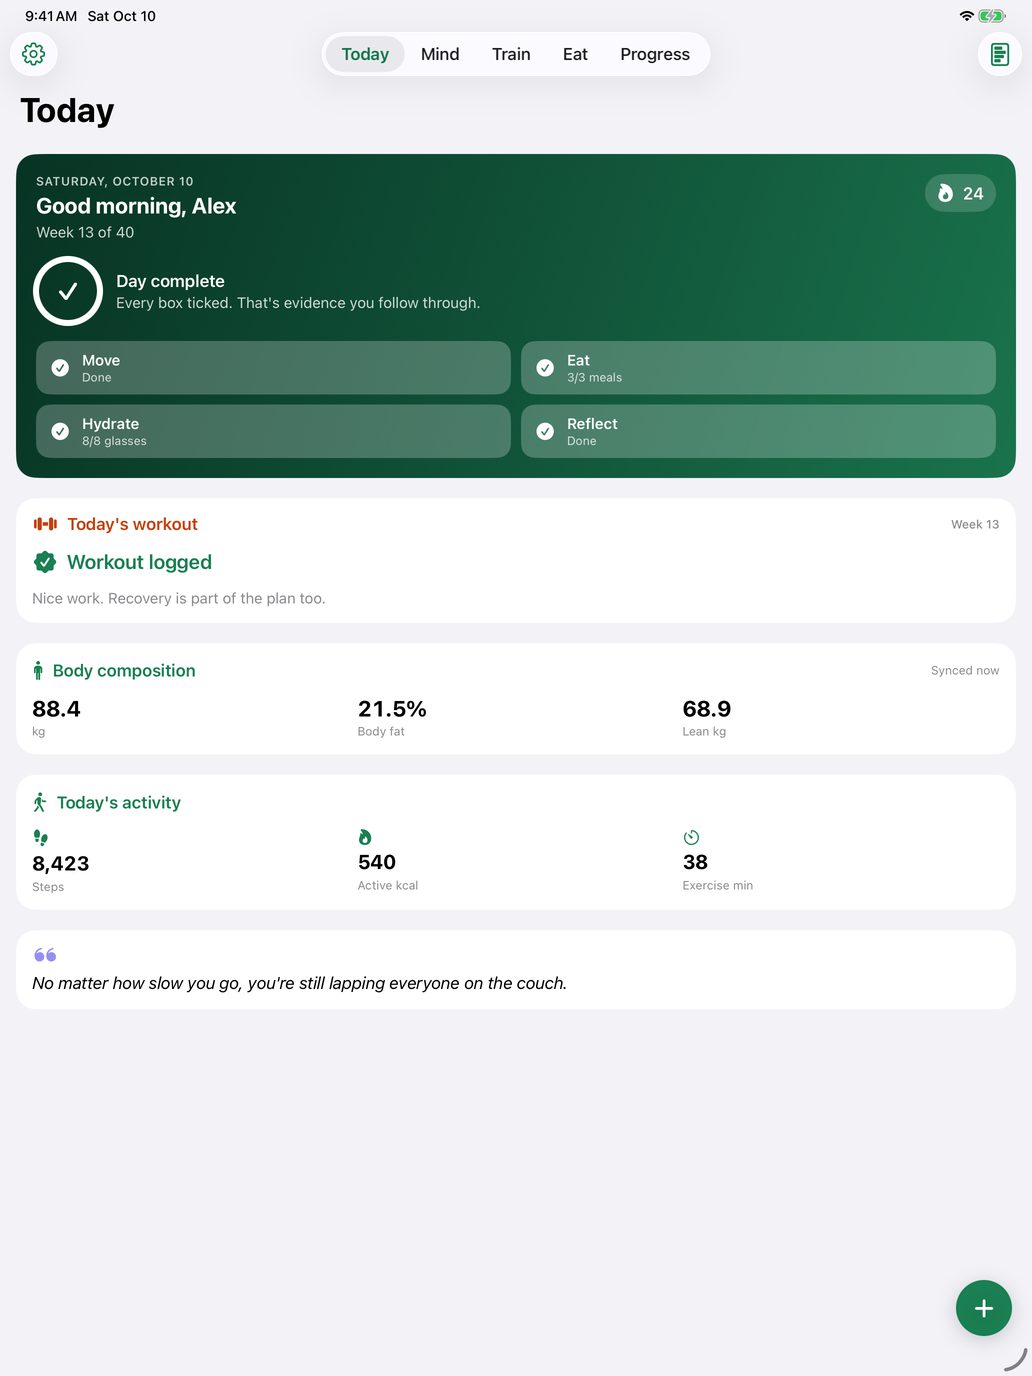Tap the battery charging status icon
Viewport: 1032px width, 1376px height.
coord(992,16)
